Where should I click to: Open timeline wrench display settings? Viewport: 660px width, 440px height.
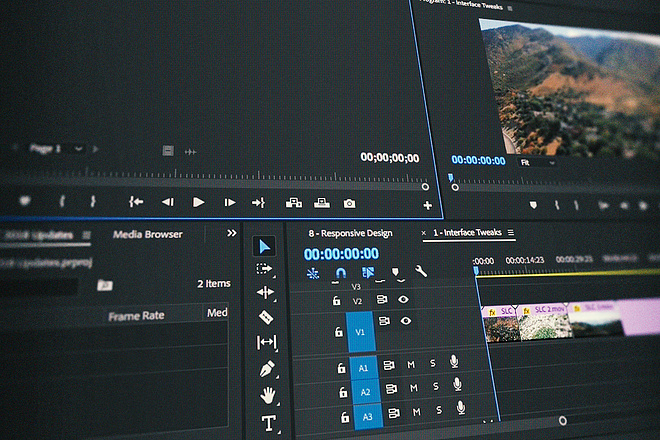pyautogui.click(x=421, y=271)
